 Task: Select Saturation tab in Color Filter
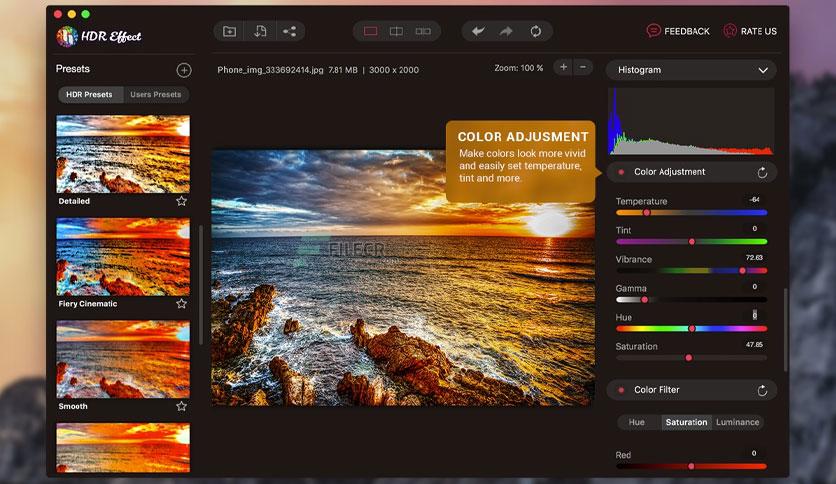(x=686, y=422)
